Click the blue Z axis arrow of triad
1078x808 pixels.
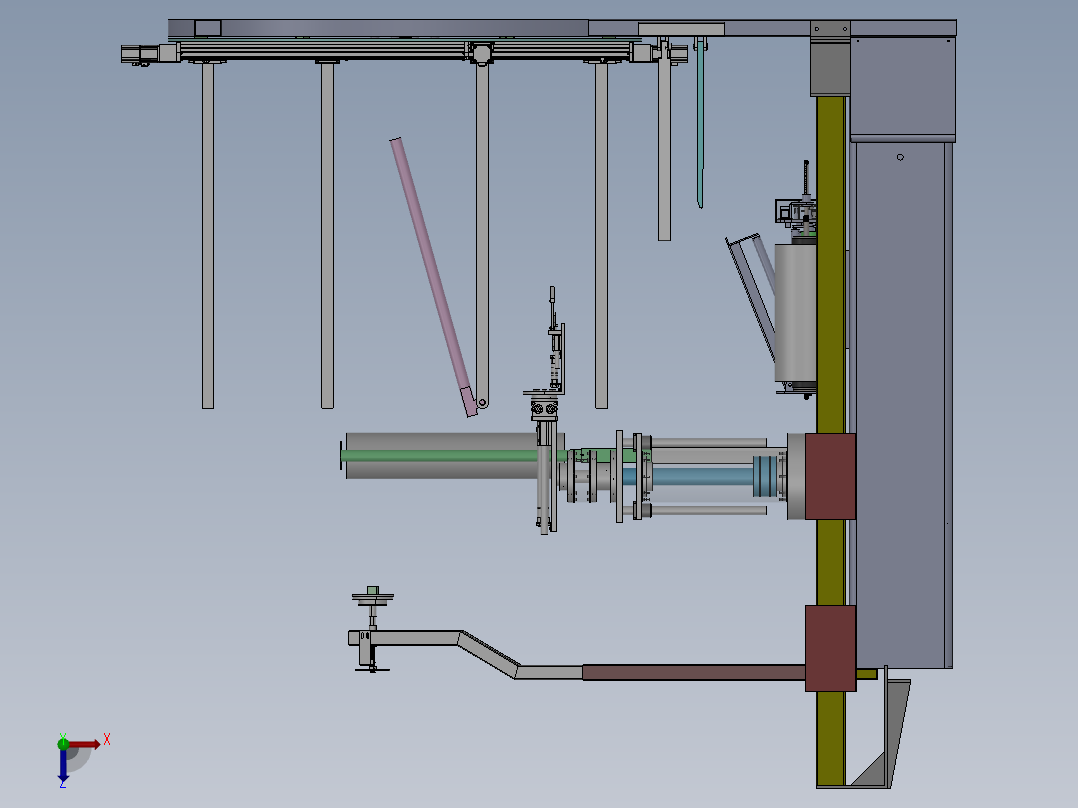63,765
